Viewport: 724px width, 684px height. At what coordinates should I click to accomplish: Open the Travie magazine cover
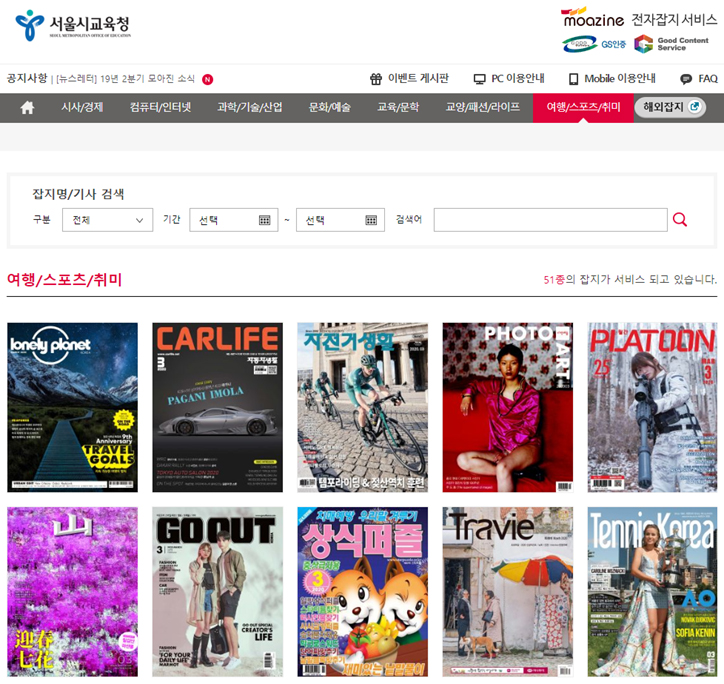click(x=508, y=592)
